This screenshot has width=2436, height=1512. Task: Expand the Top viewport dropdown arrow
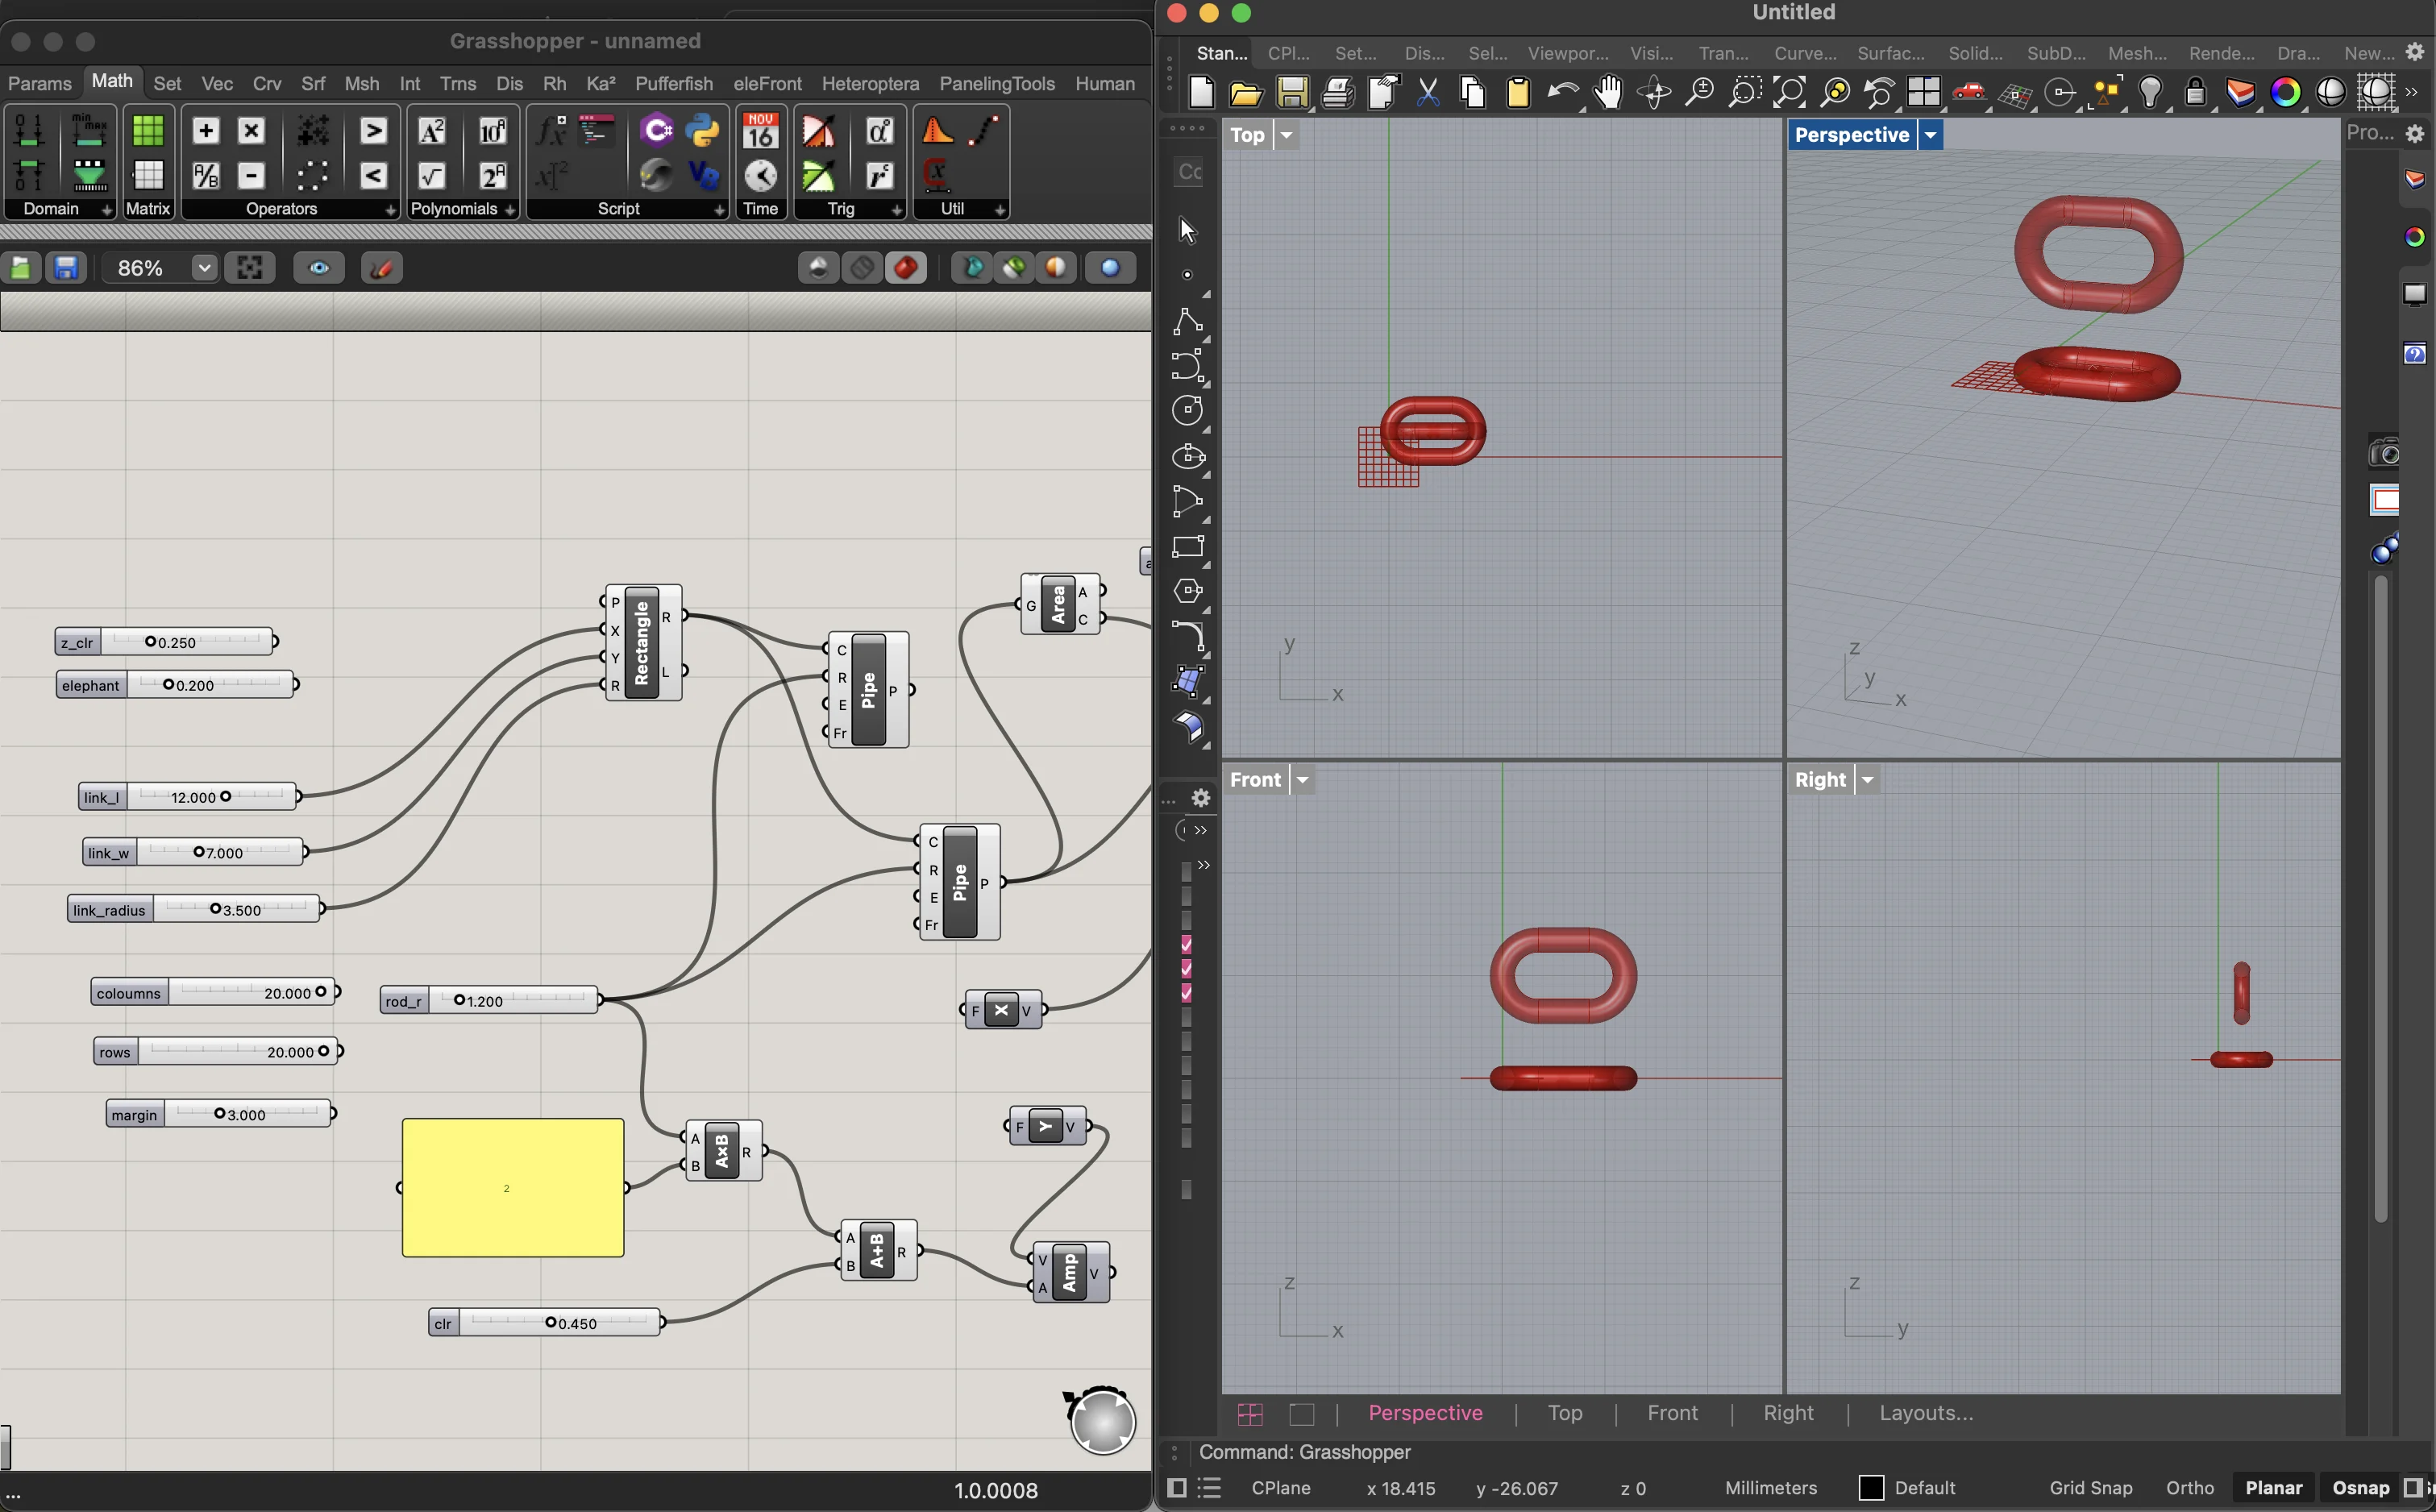click(x=1286, y=135)
